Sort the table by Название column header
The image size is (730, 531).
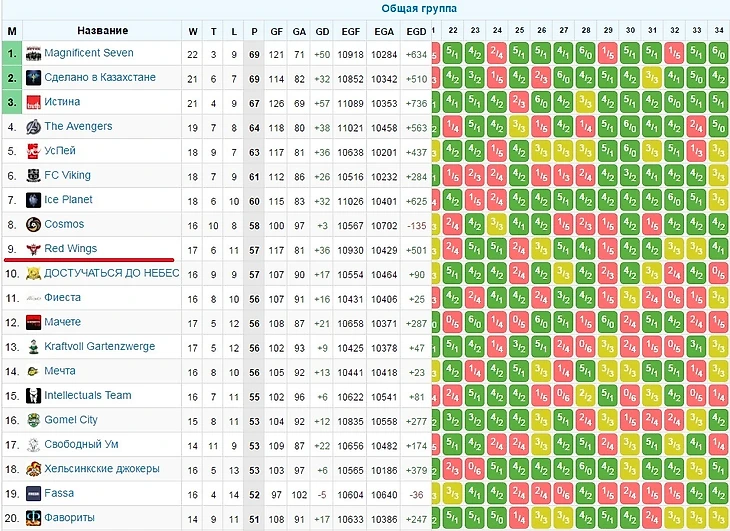point(102,30)
